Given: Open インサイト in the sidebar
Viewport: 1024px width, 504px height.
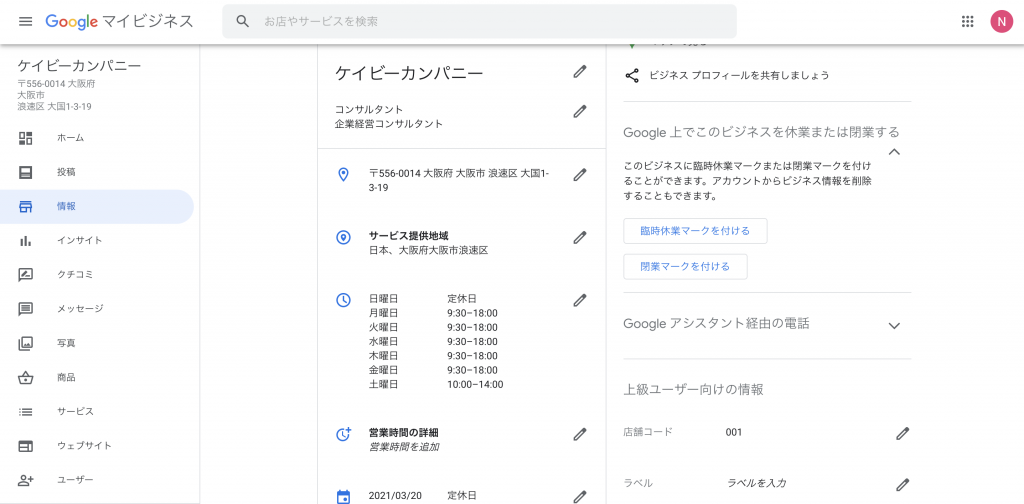Looking at the screenshot, I should point(97,241).
